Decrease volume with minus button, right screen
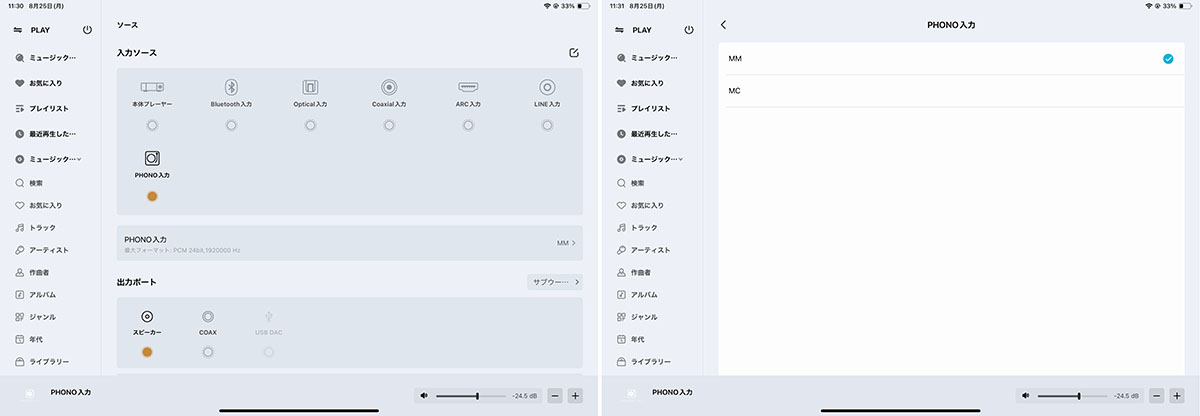 pos(1156,396)
